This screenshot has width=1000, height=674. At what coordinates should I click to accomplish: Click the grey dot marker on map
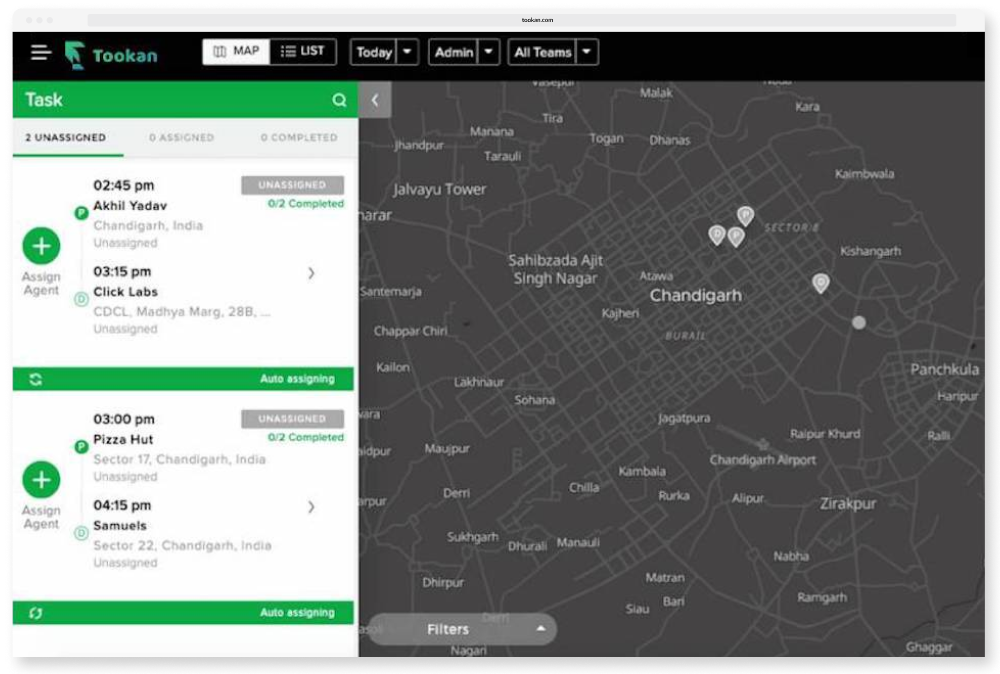pos(859,323)
